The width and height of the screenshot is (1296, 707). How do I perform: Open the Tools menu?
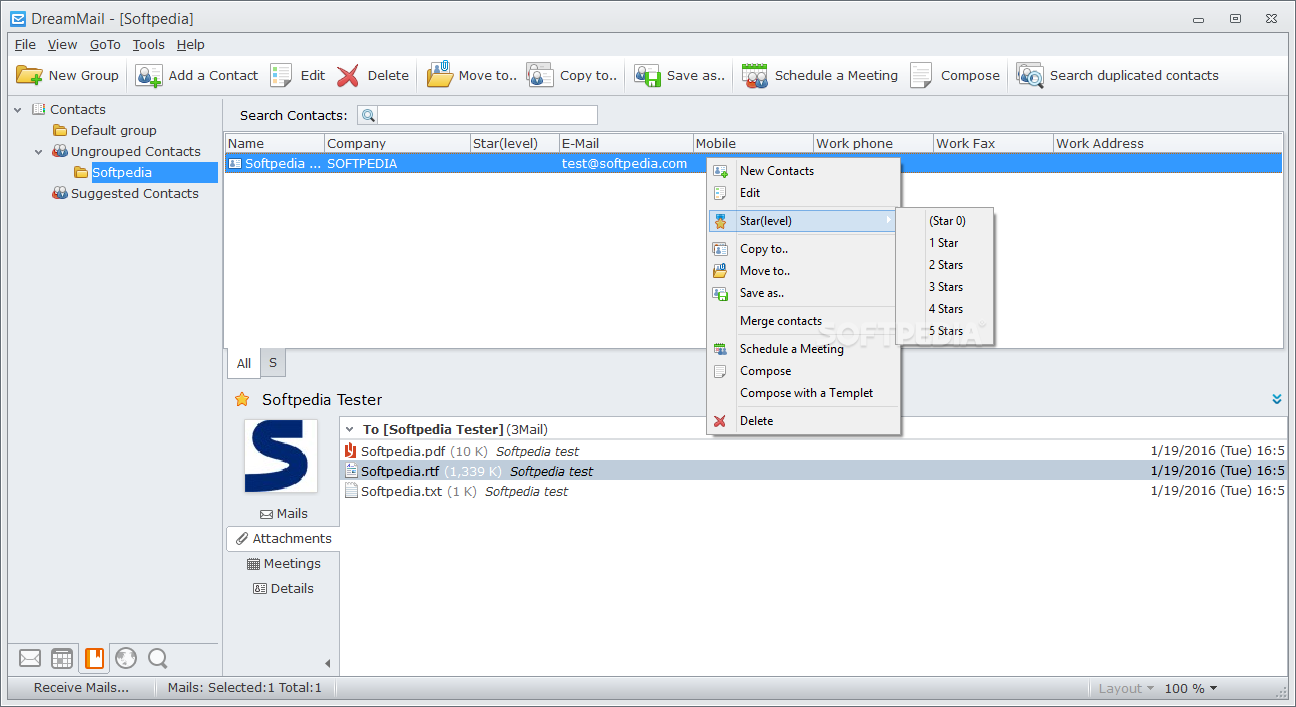coord(148,44)
